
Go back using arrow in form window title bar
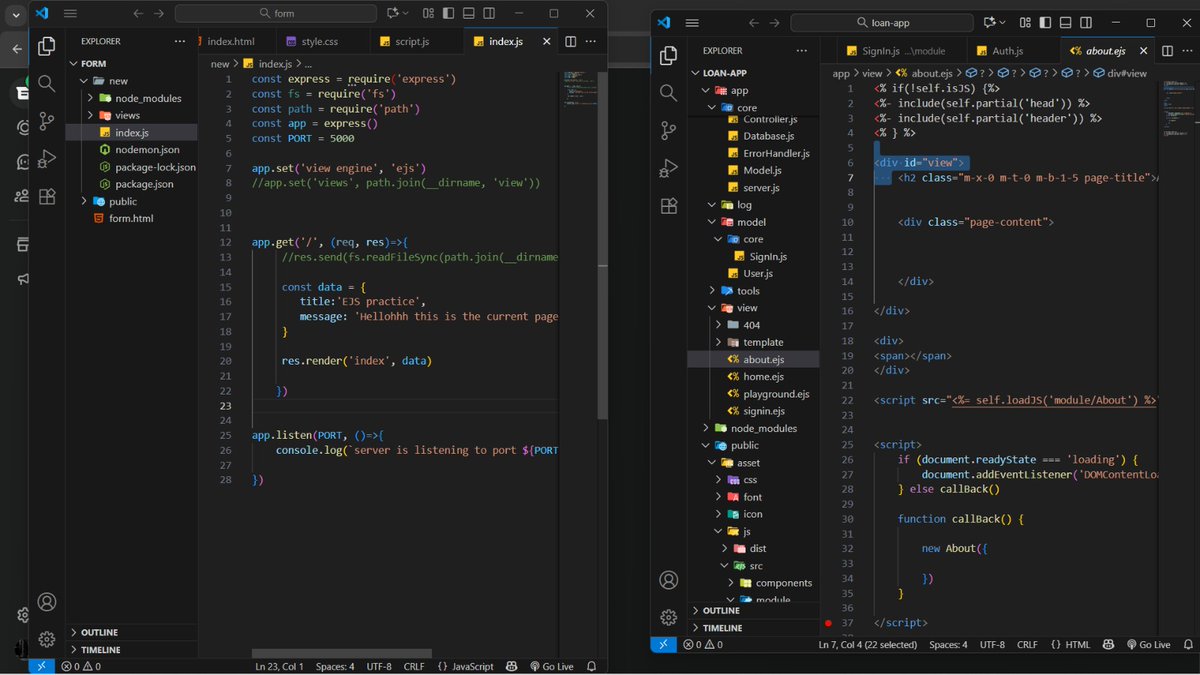click(138, 13)
